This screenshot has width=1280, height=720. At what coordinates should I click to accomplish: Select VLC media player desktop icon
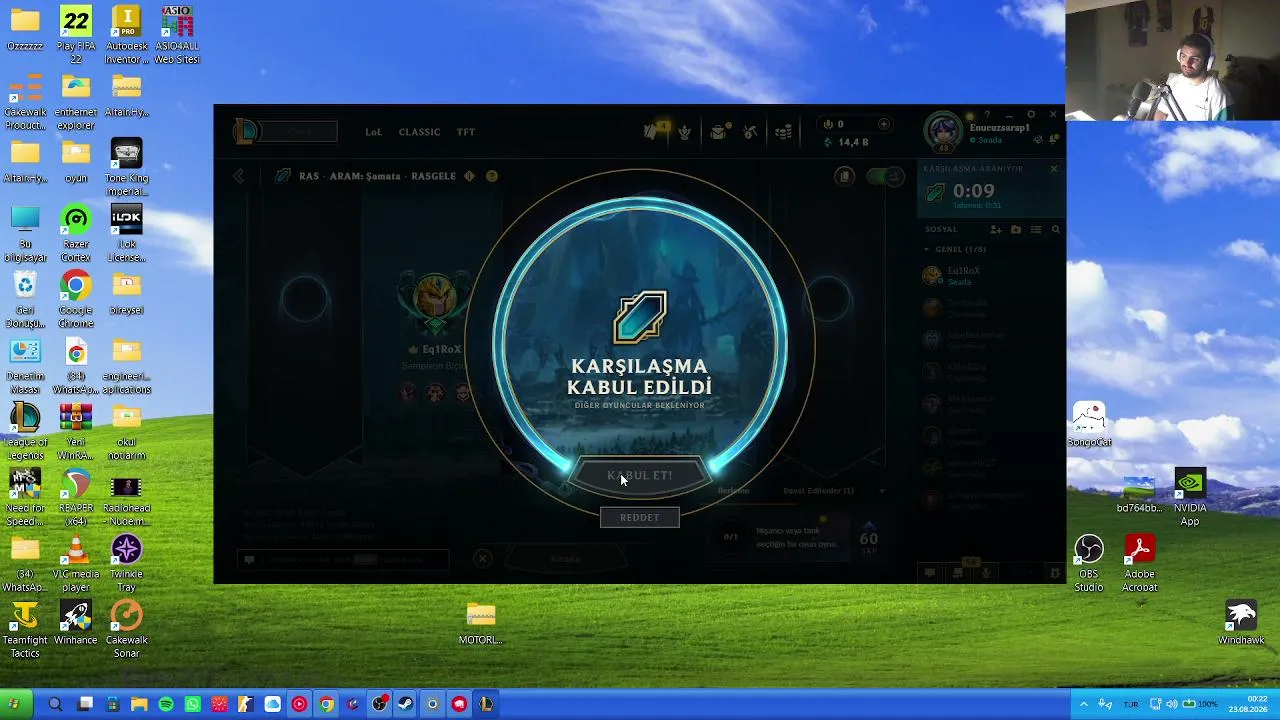76,564
